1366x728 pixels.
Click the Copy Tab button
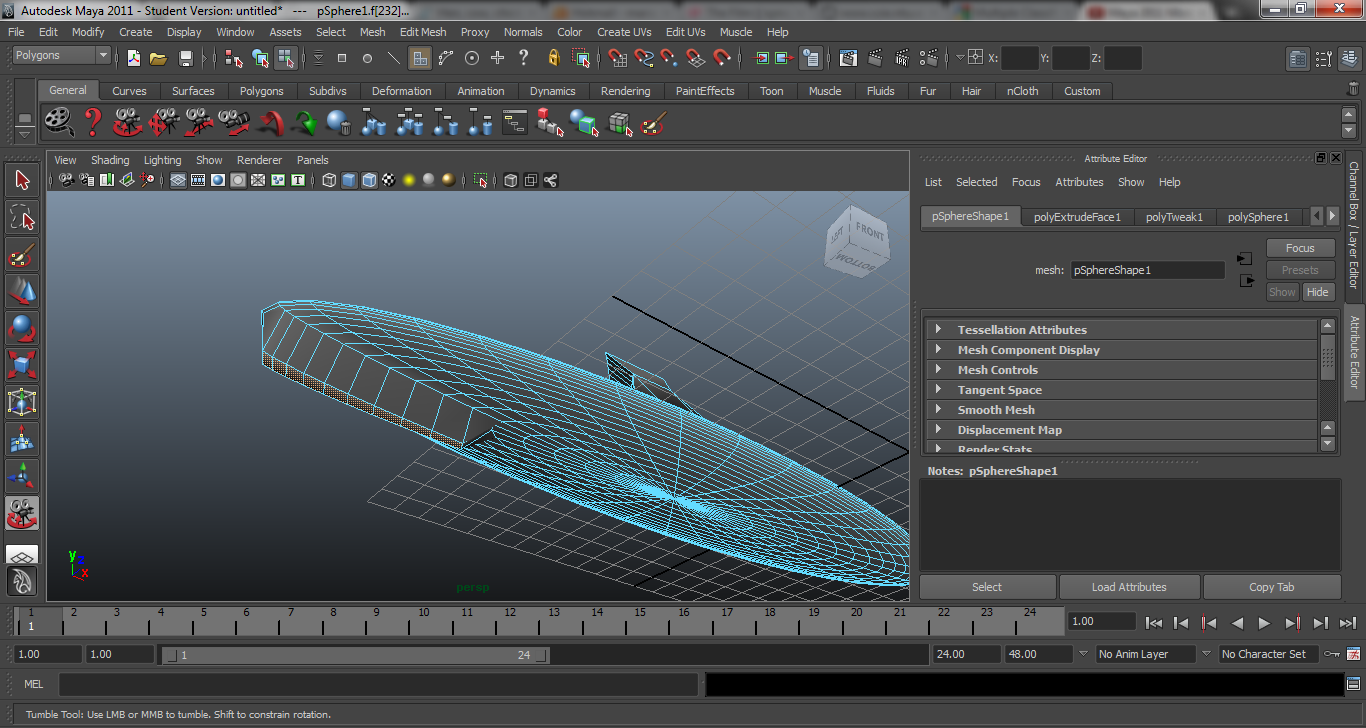point(1271,587)
